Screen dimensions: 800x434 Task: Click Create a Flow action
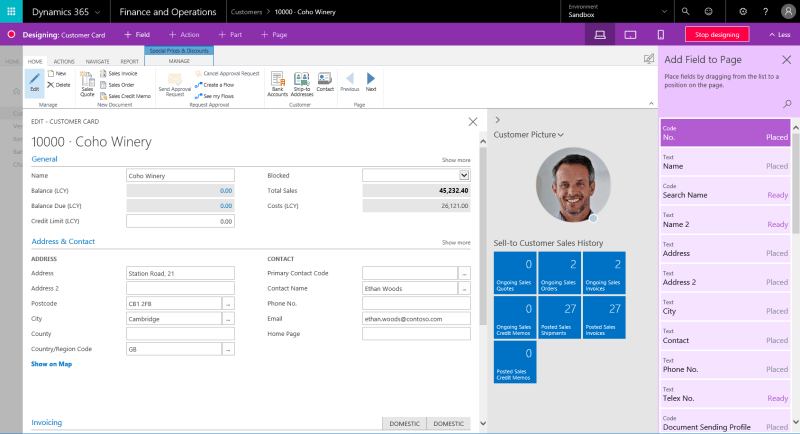215,85
